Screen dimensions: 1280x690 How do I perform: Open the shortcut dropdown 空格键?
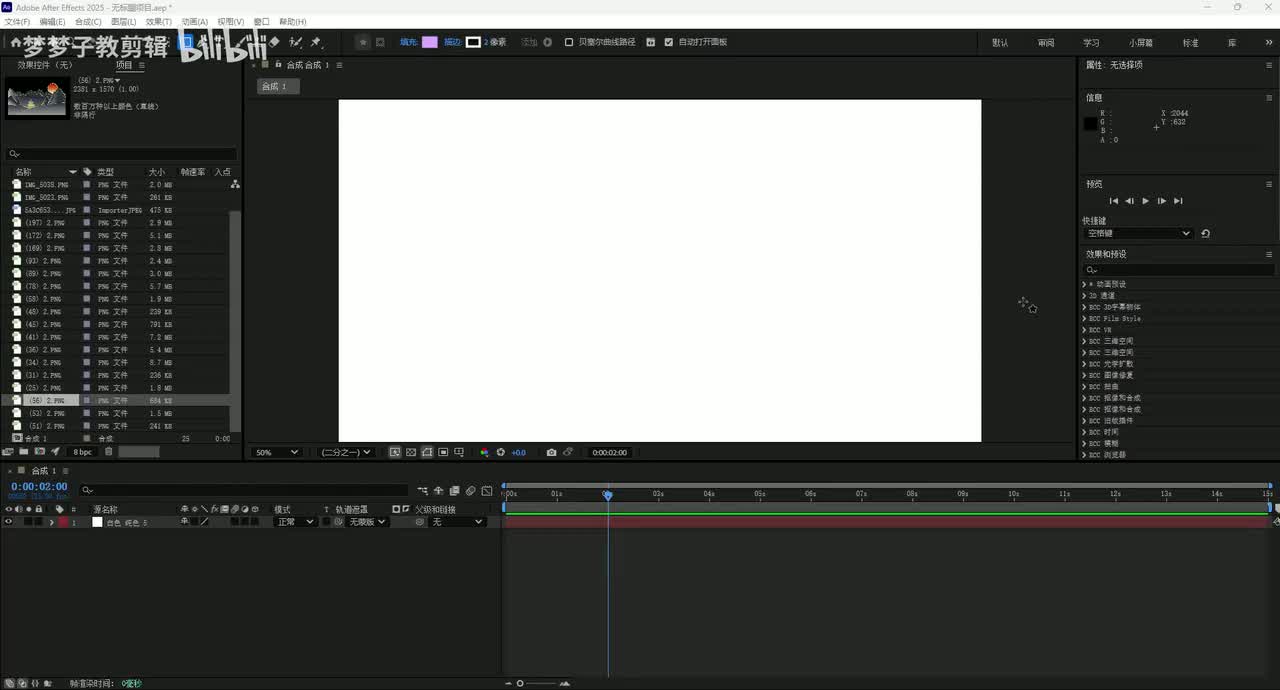pos(1139,233)
